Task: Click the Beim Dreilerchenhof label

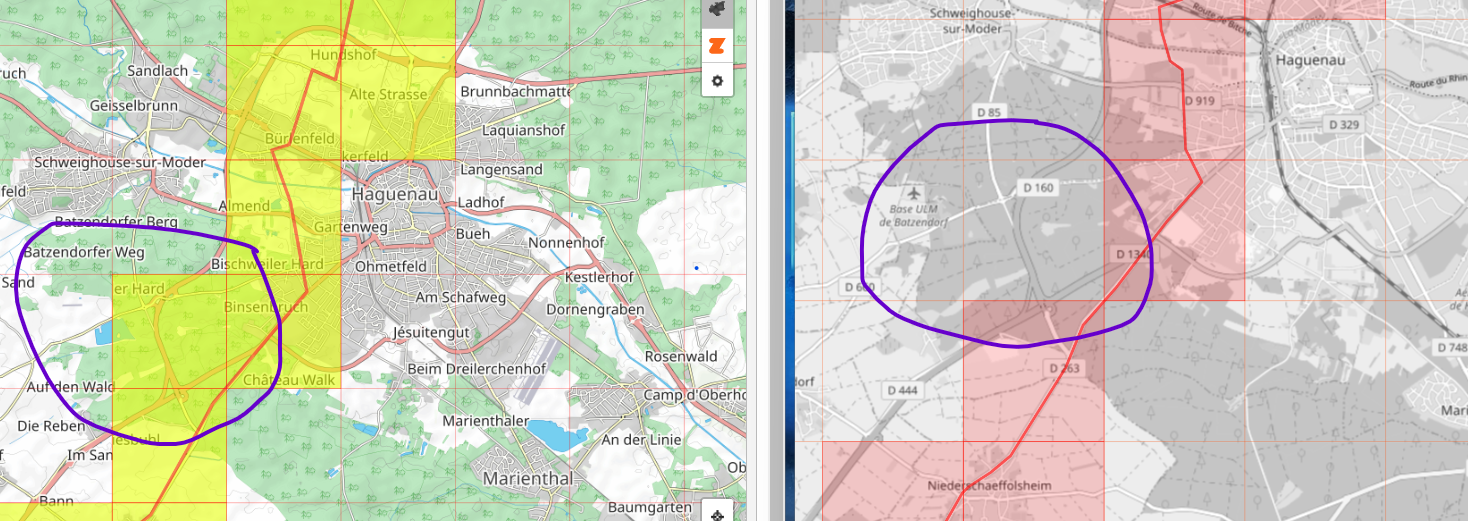Action: coord(477,369)
